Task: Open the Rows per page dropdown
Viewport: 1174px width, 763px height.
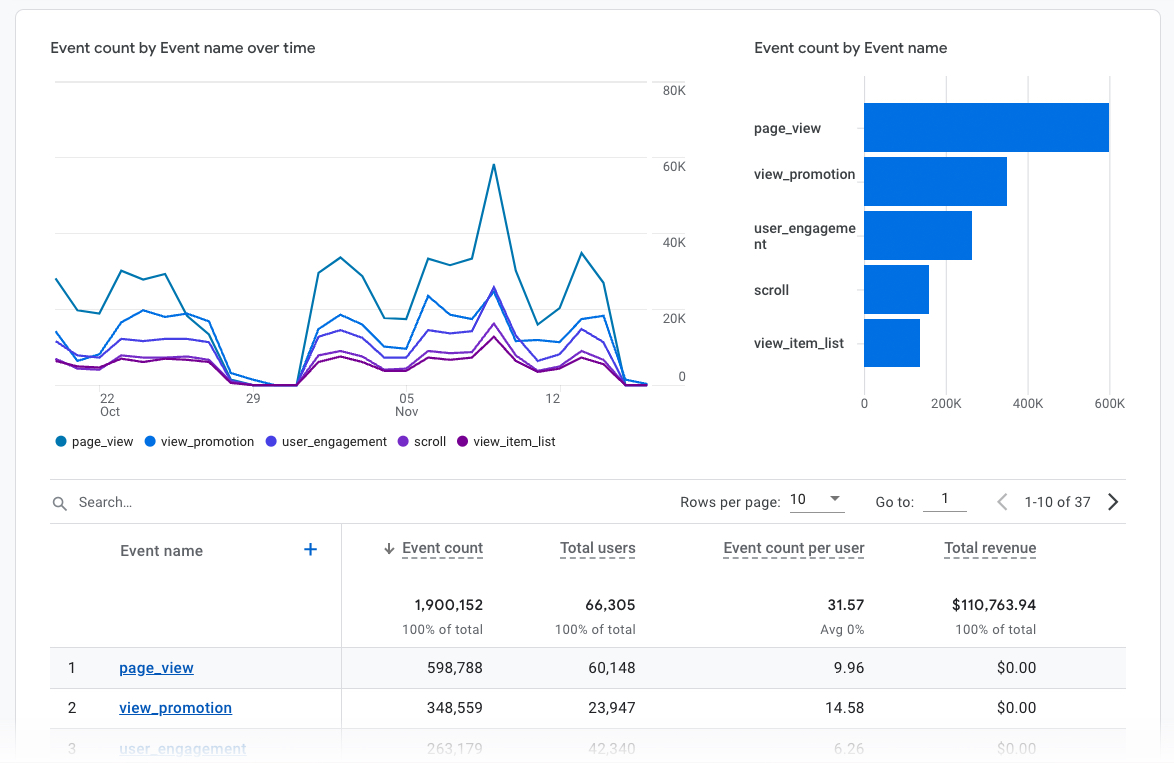Action: 817,499
